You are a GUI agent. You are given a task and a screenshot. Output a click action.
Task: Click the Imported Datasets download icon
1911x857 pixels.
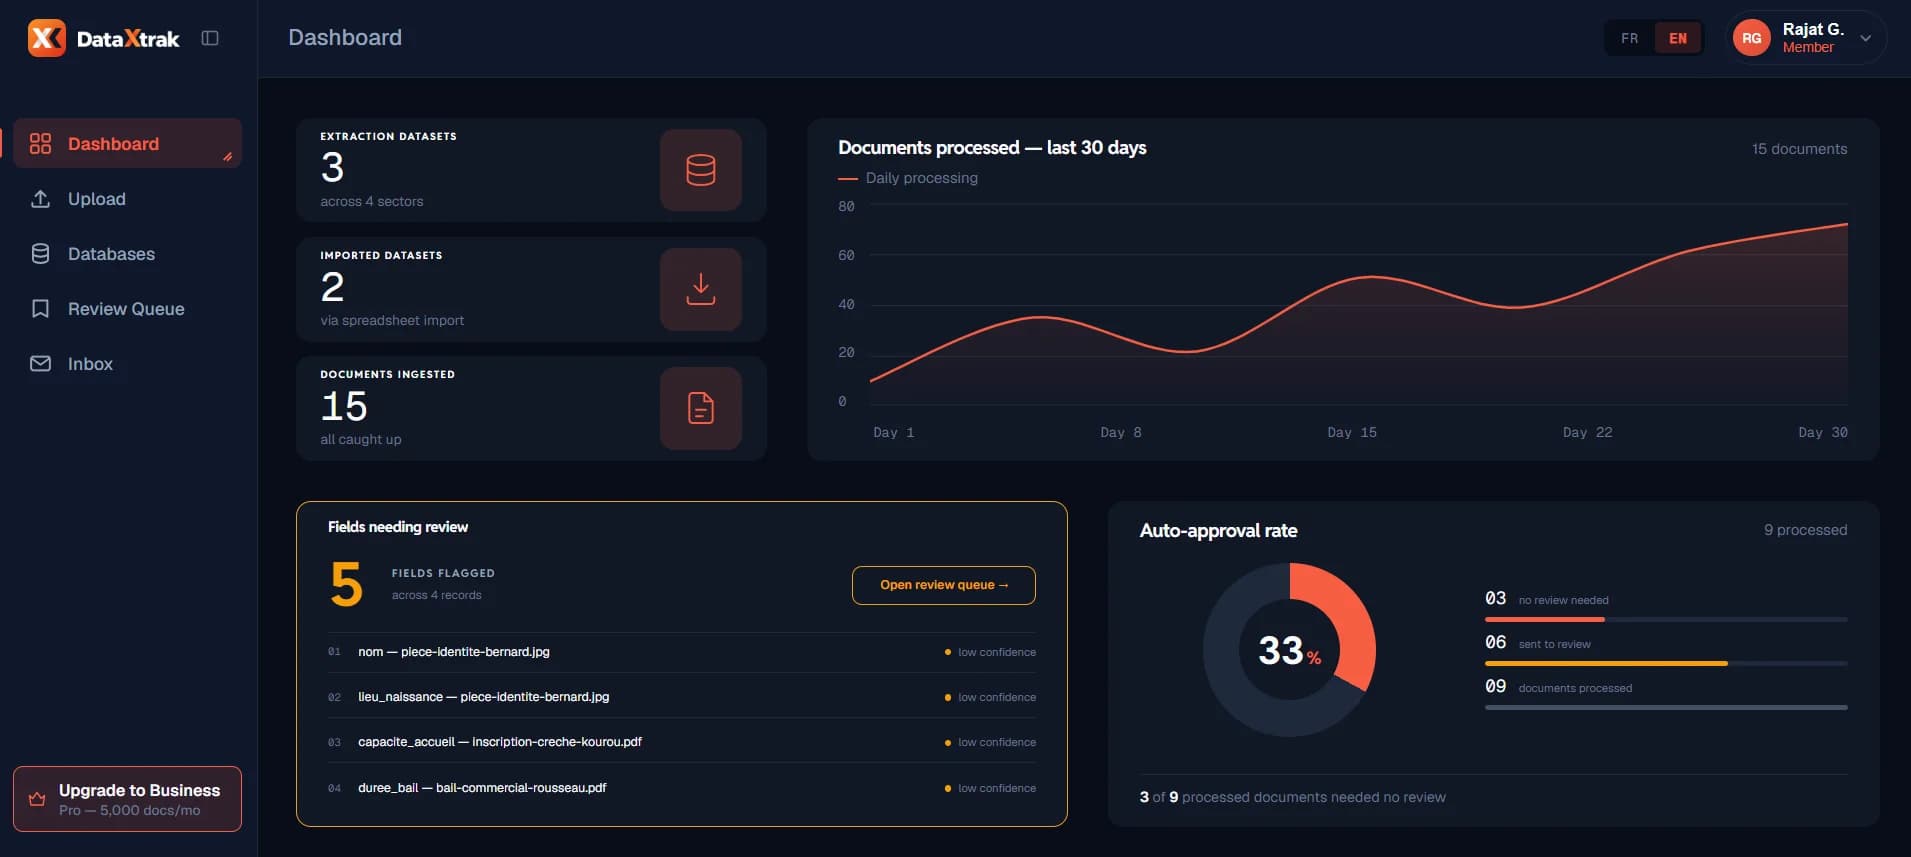(701, 289)
